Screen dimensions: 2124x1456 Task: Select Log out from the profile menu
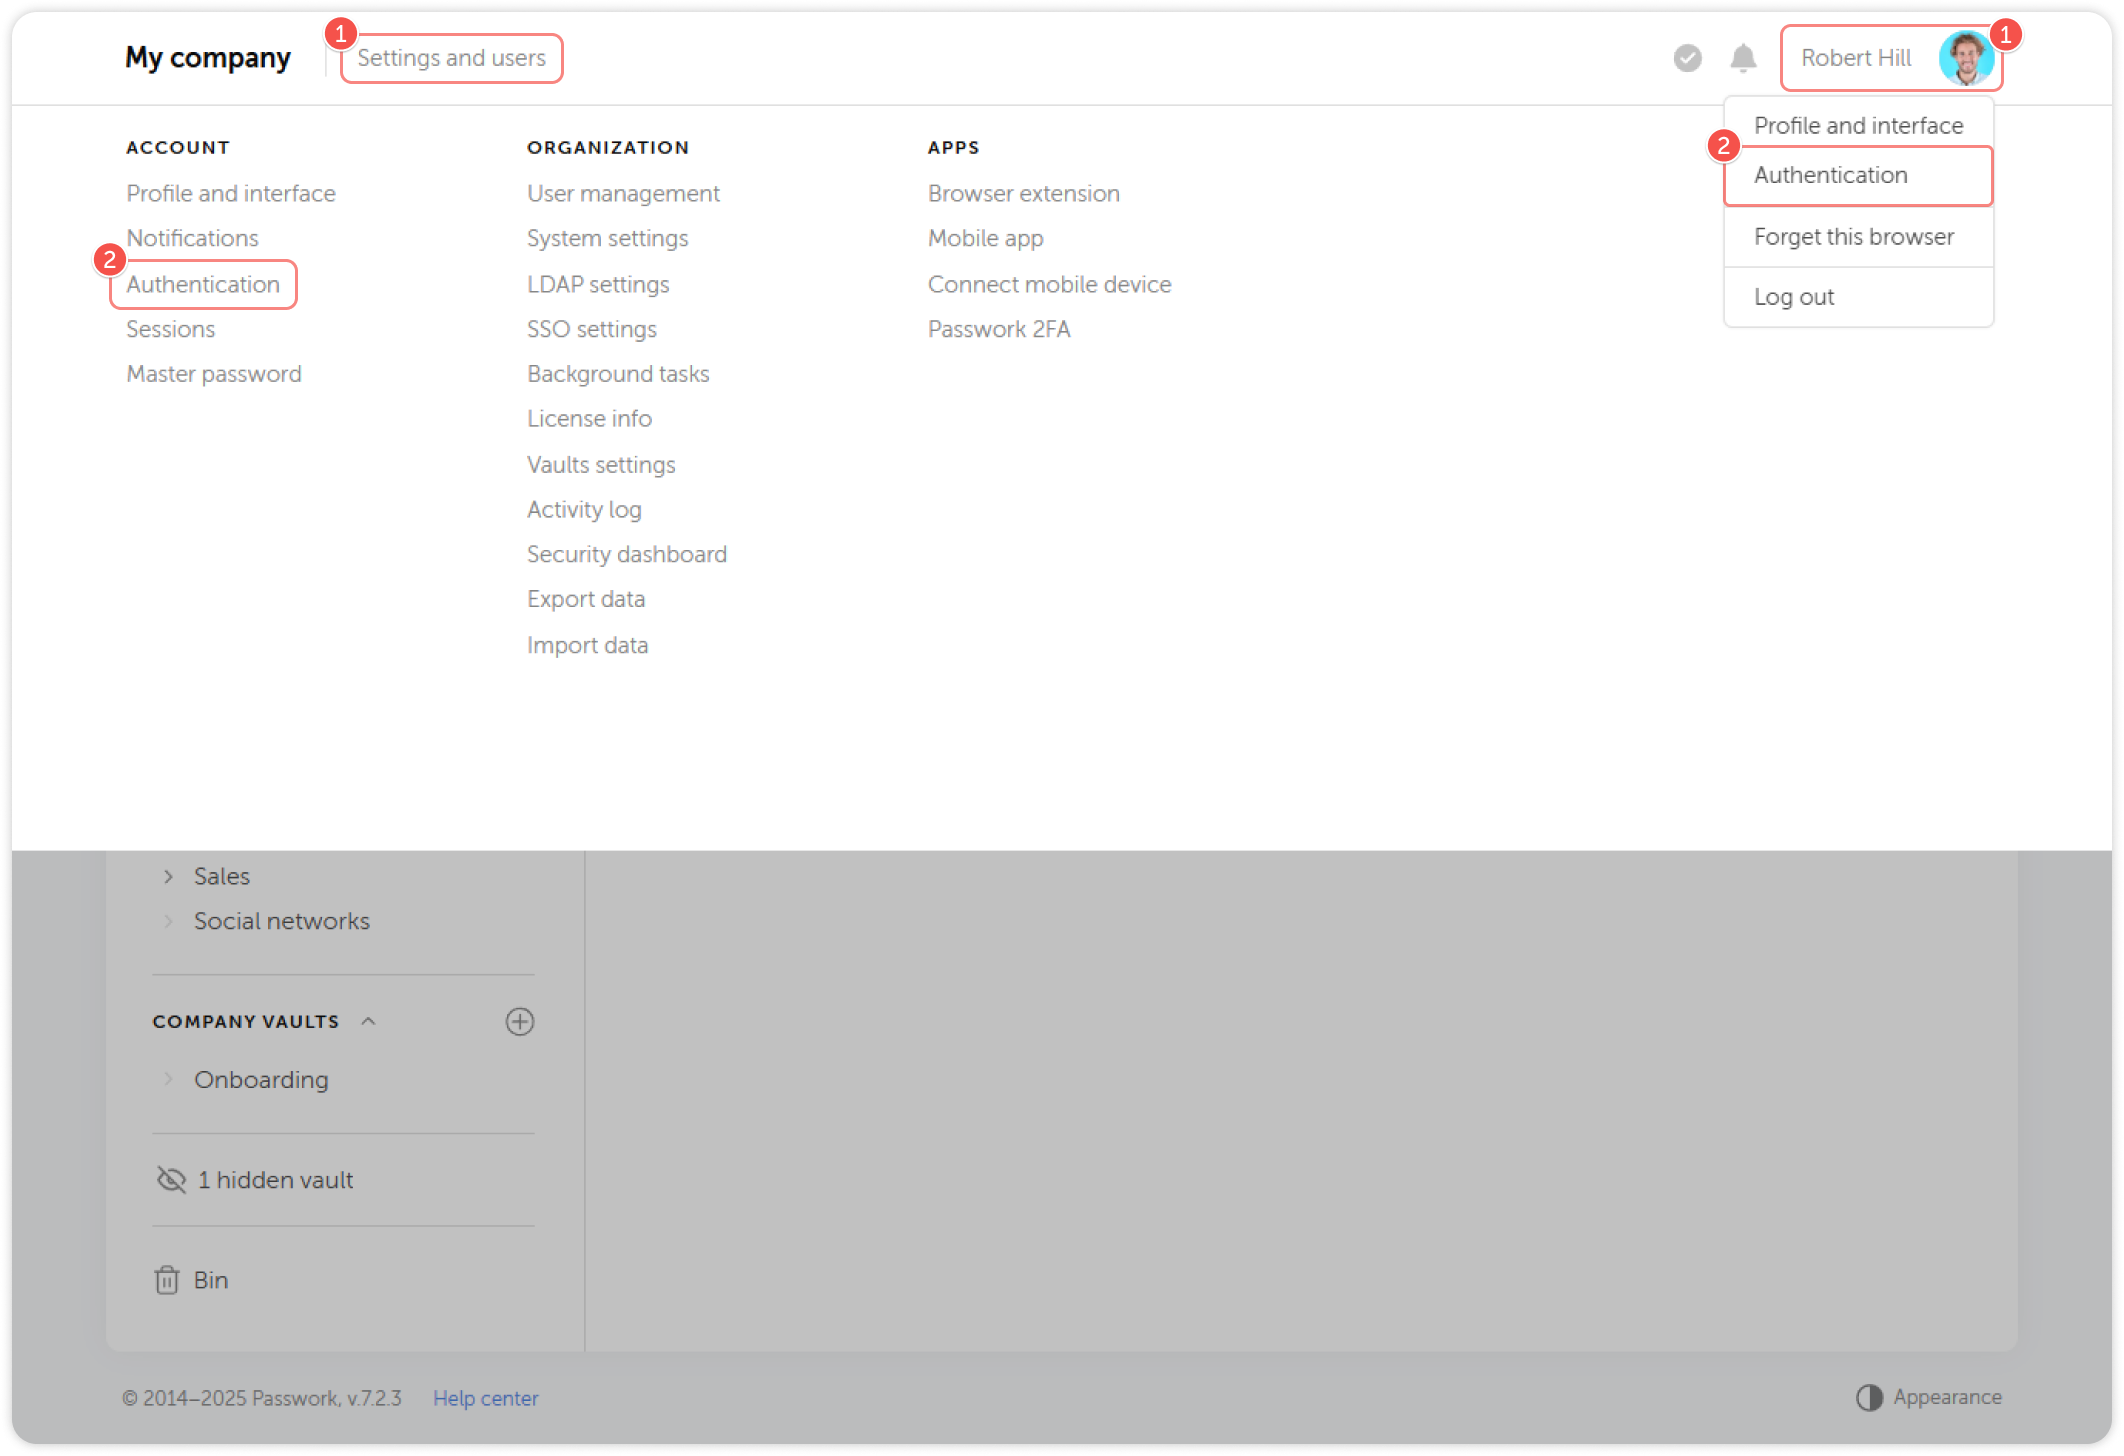click(1794, 296)
